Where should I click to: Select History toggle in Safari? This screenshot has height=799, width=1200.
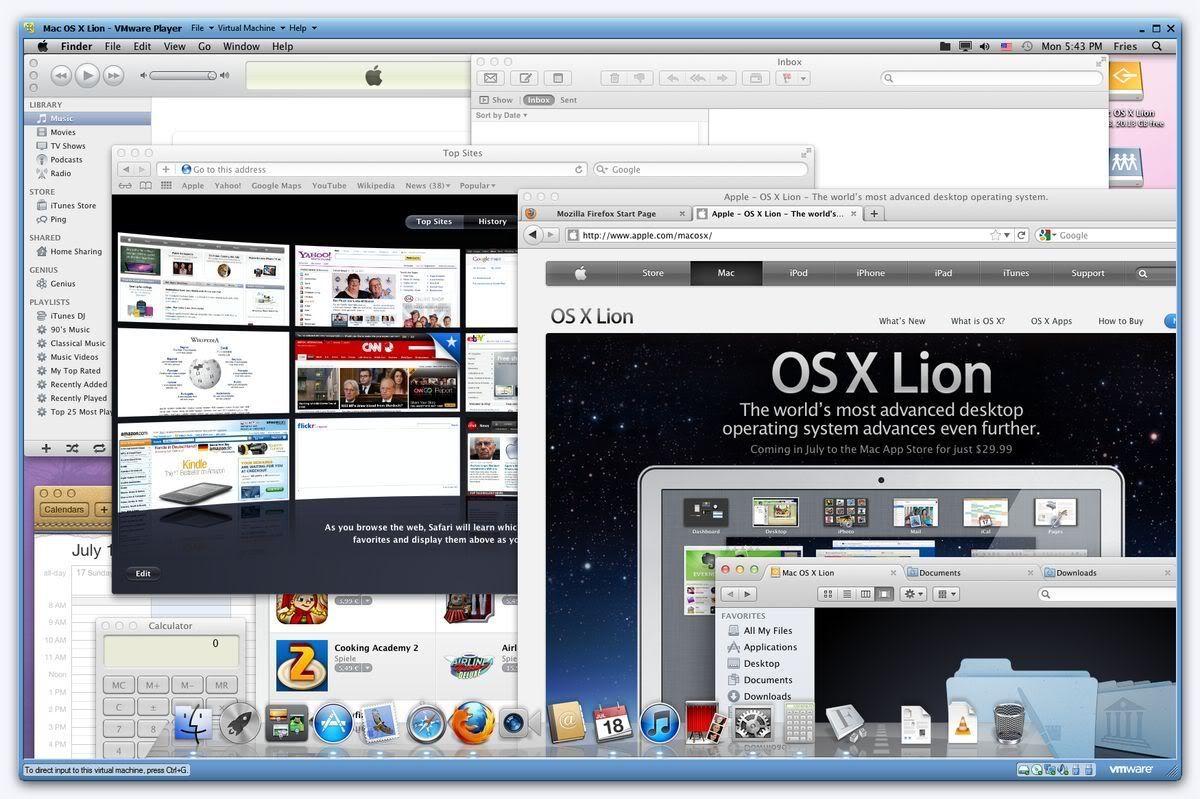492,222
